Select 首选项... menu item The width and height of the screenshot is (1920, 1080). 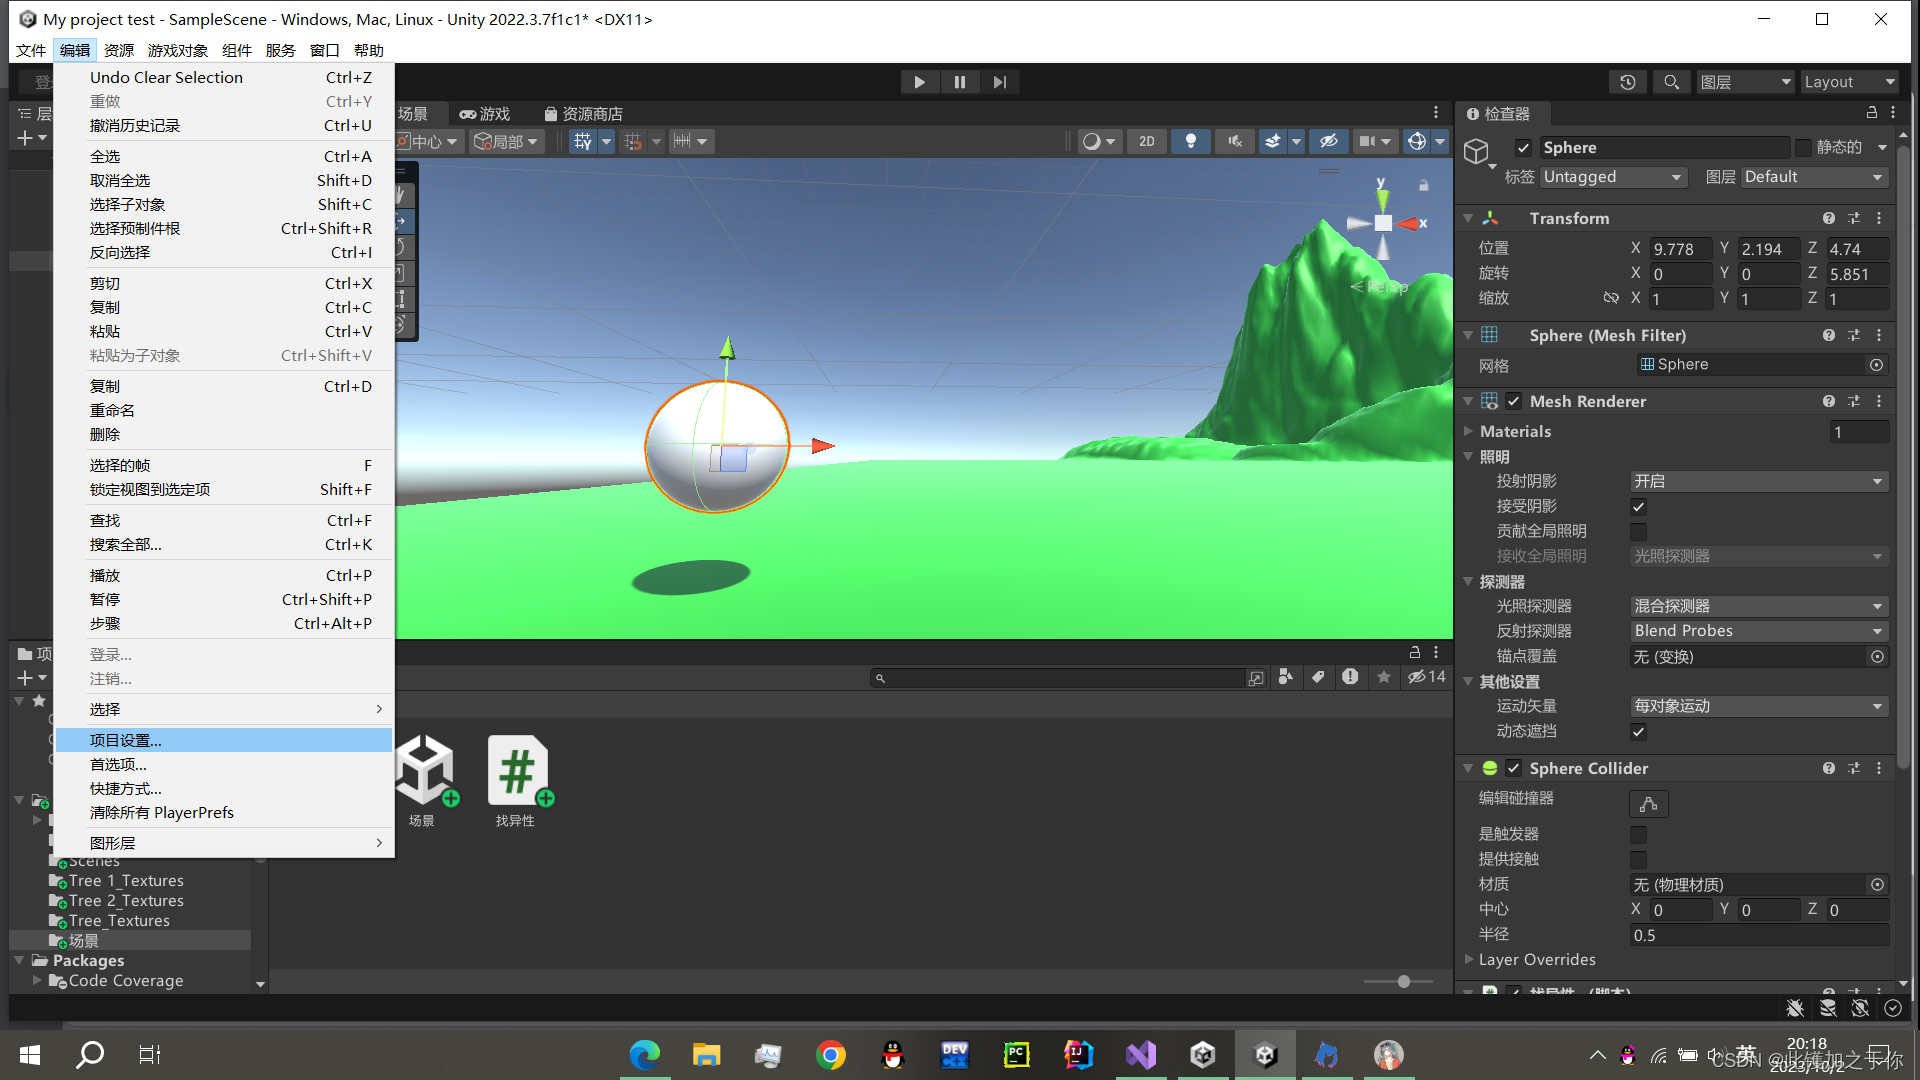[224, 764]
